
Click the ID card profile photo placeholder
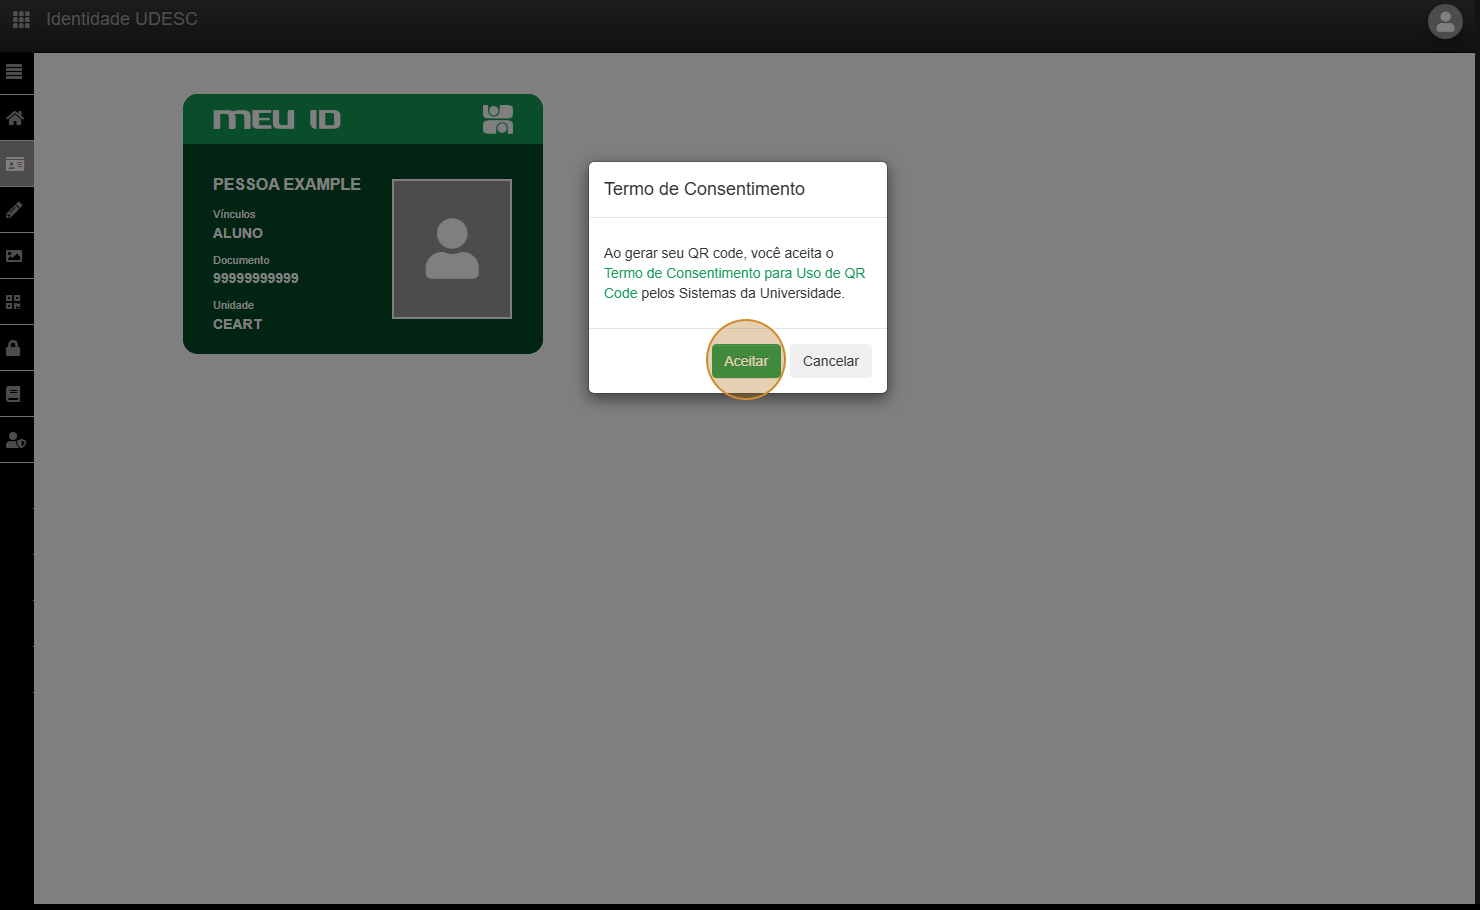pyautogui.click(x=452, y=249)
